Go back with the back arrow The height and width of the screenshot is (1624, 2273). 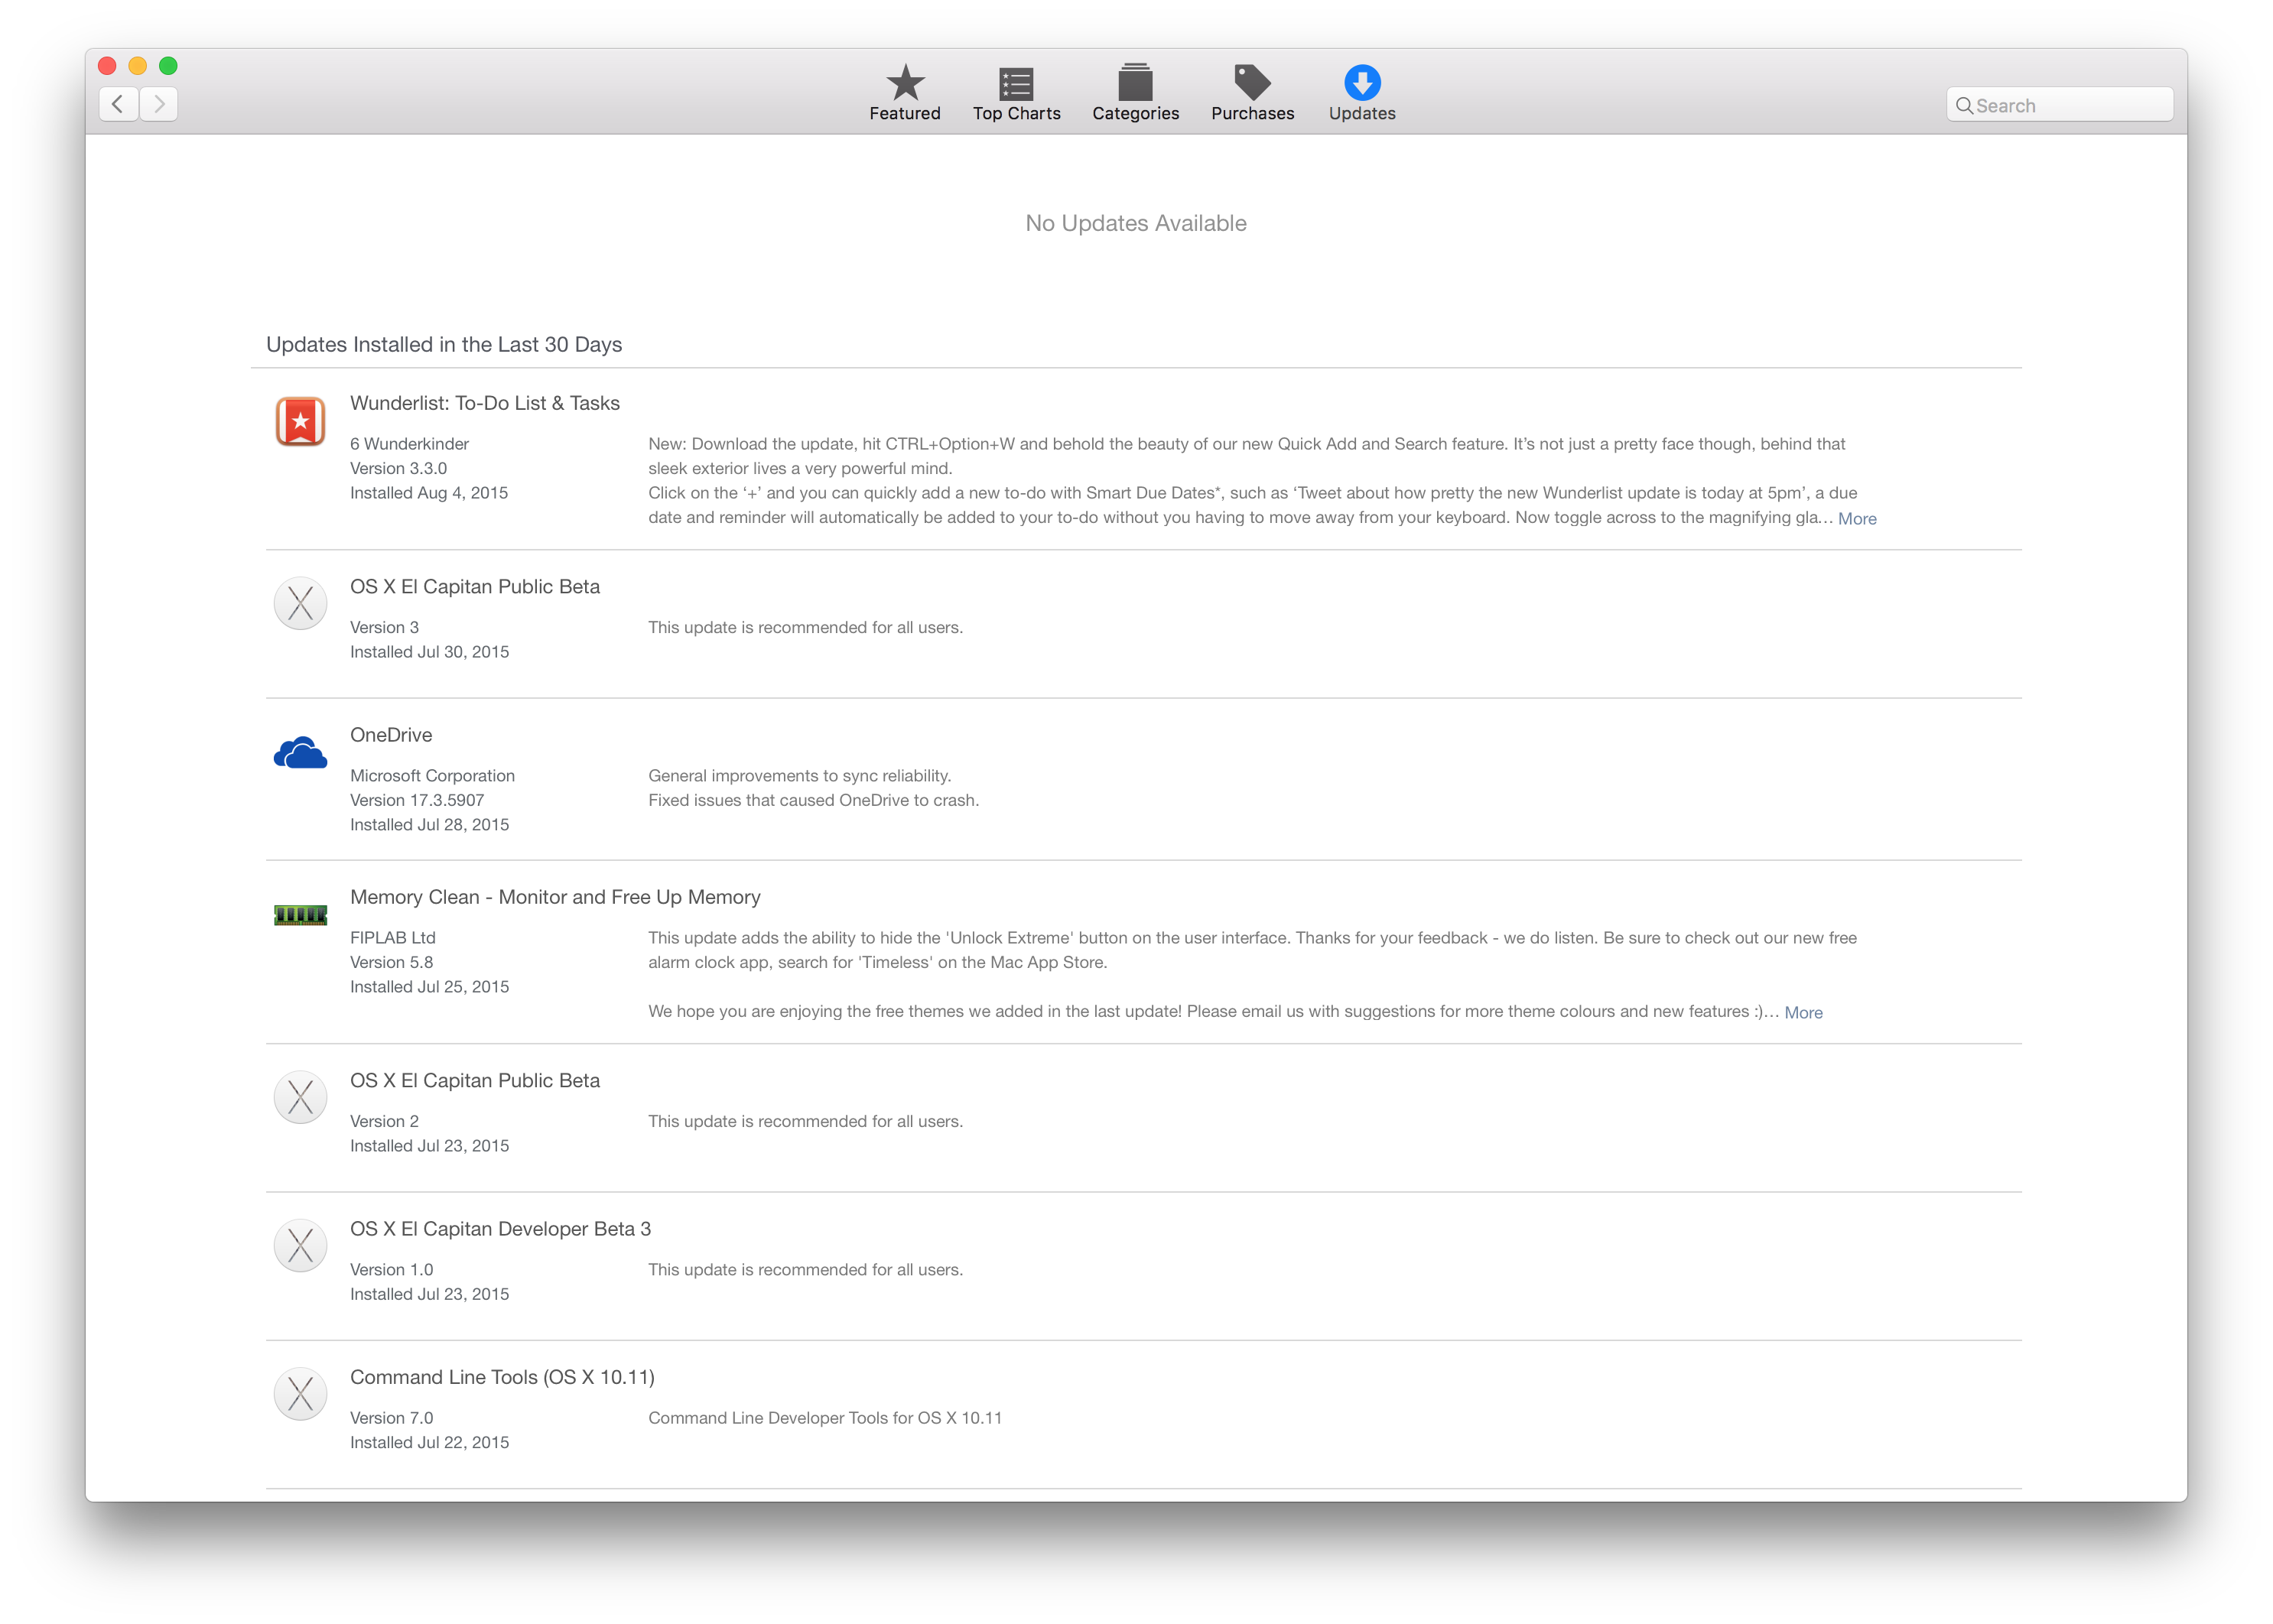click(119, 104)
